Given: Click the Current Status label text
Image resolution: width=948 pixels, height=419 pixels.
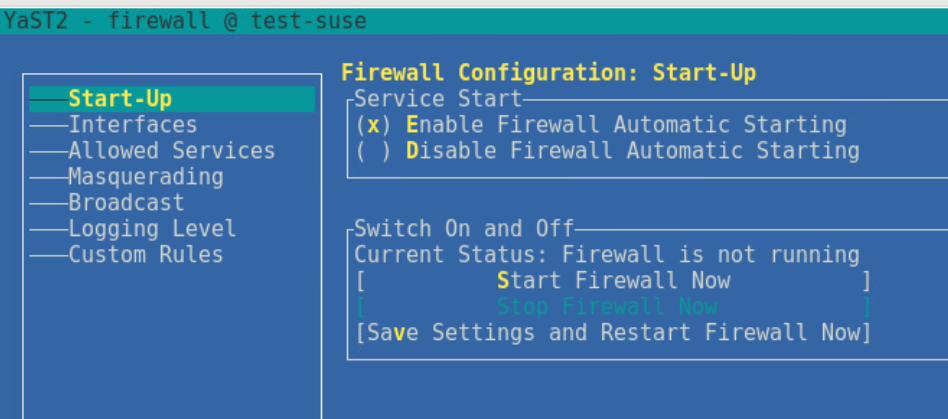Looking at the screenshot, I should click(451, 255).
